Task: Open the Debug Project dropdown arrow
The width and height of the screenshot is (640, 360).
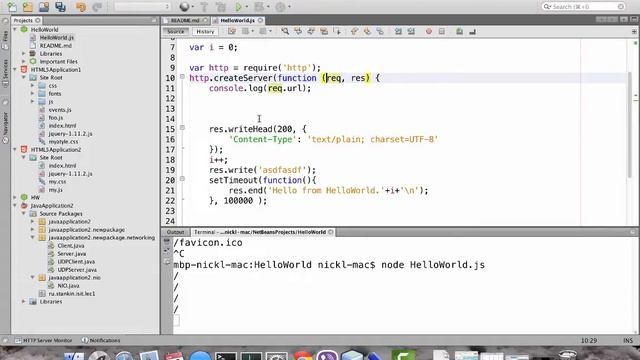Action: pyautogui.click(x=268, y=7)
